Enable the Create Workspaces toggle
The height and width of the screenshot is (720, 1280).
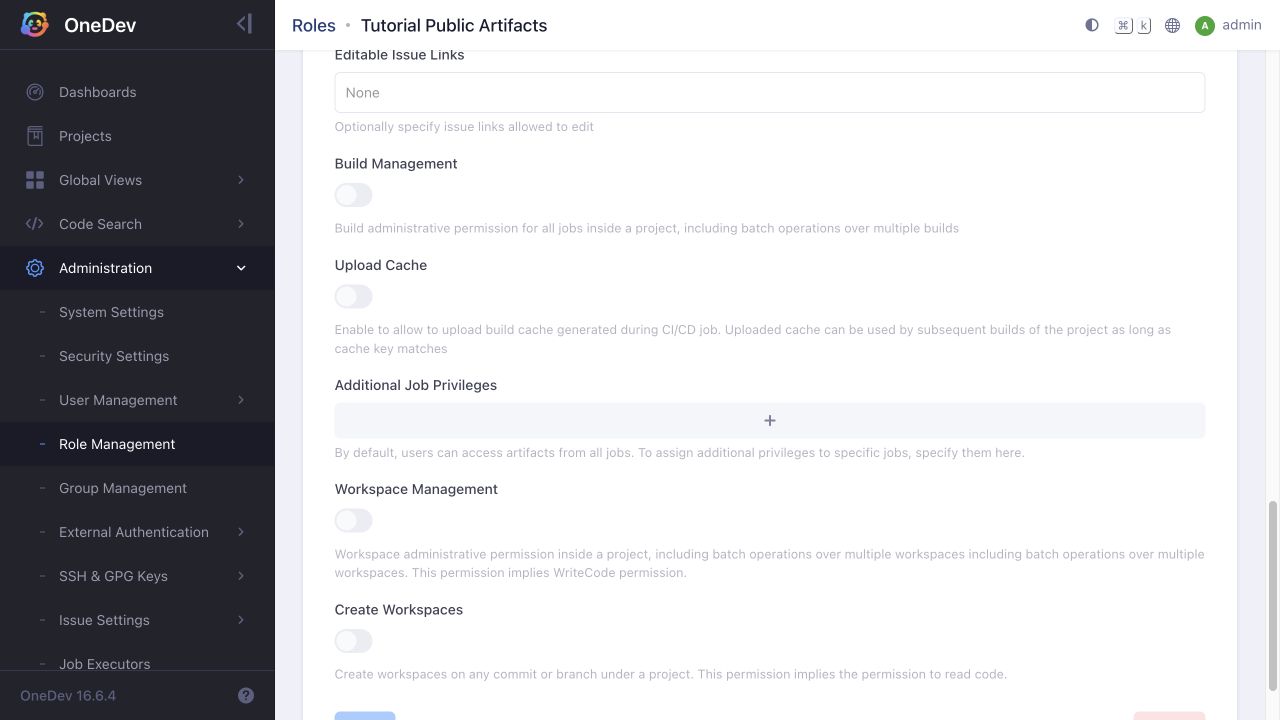pyautogui.click(x=353, y=641)
